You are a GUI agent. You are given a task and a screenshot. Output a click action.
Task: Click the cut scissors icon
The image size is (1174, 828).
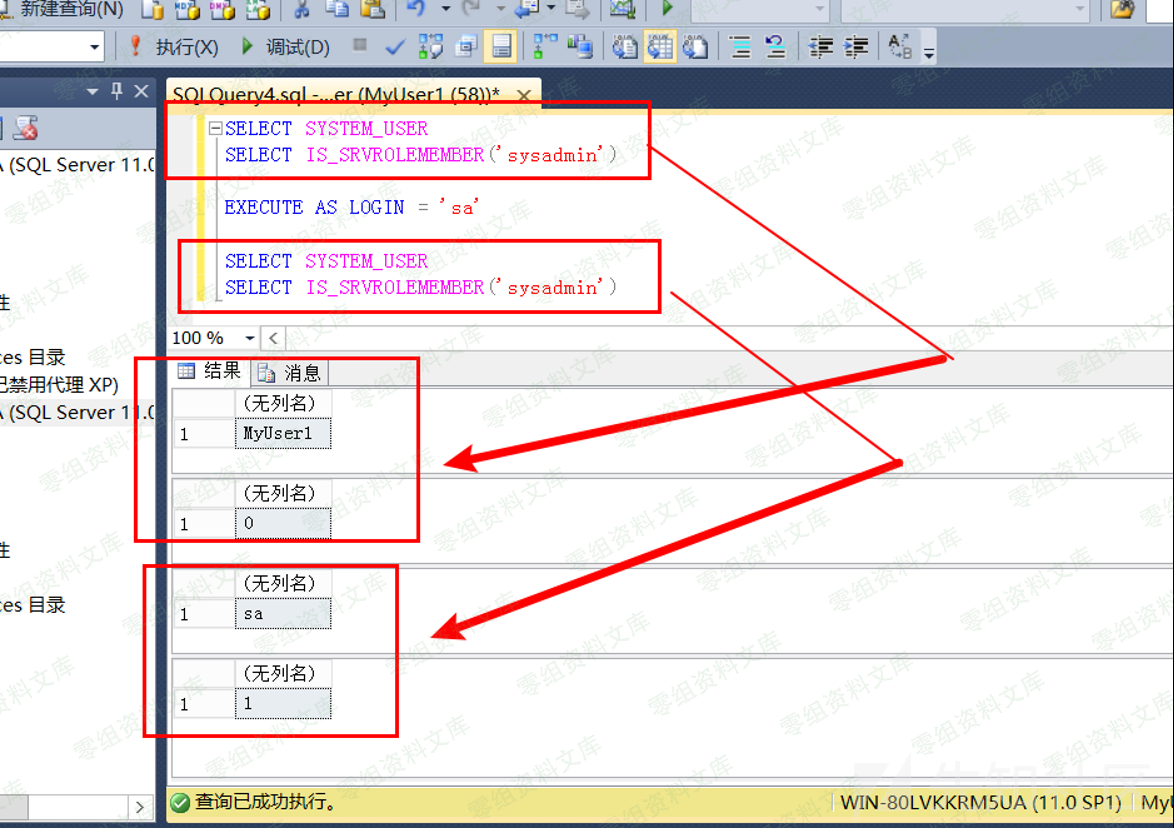click(301, 10)
